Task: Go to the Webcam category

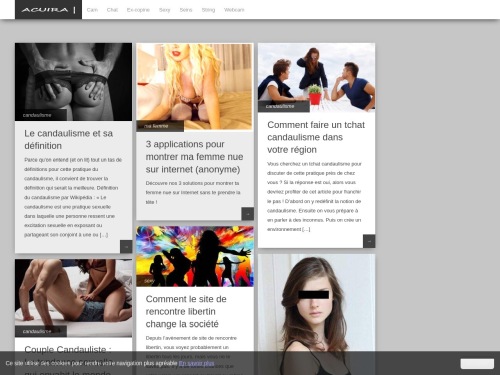Action: click(x=234, y=10)
